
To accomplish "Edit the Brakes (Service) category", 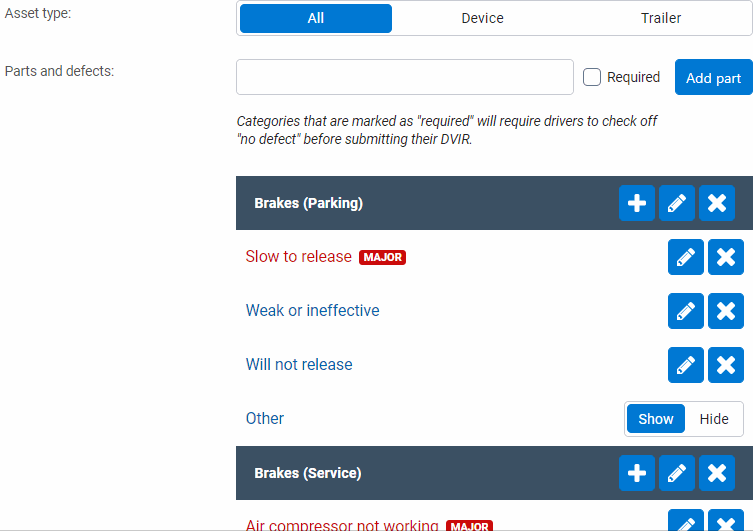I will tap(677, 473).
